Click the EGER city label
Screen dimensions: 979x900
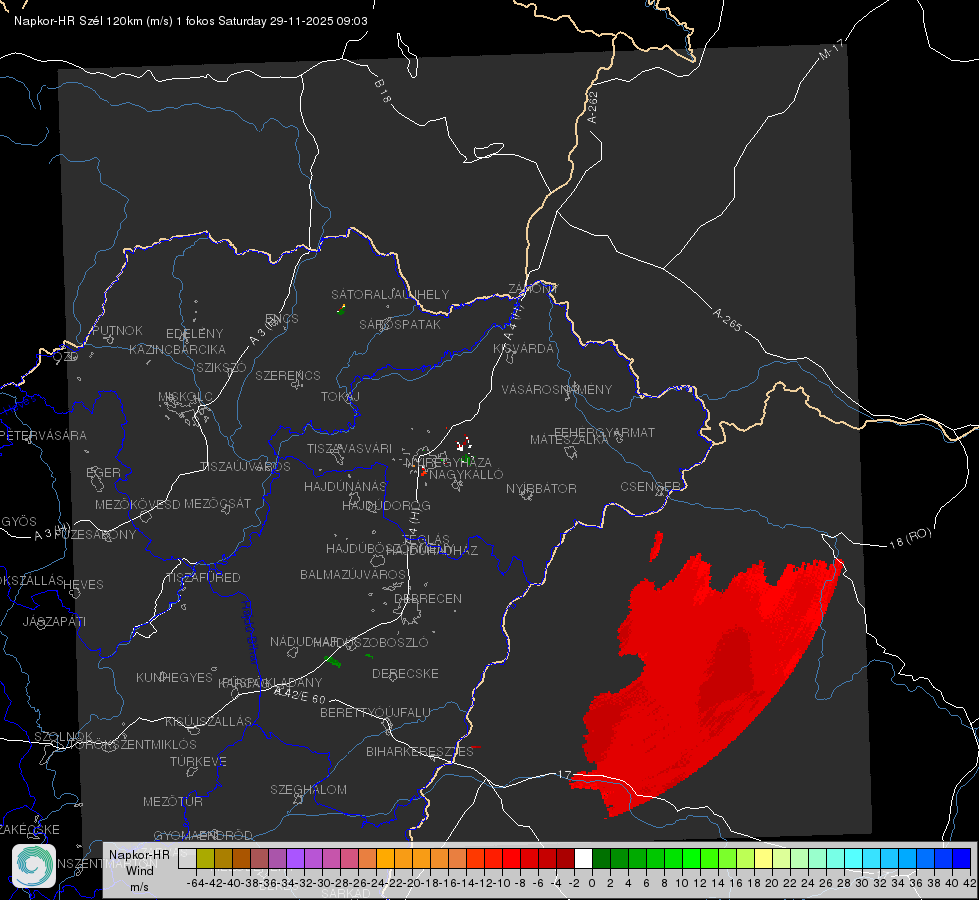pyautogui.click(x=104, y=472)
